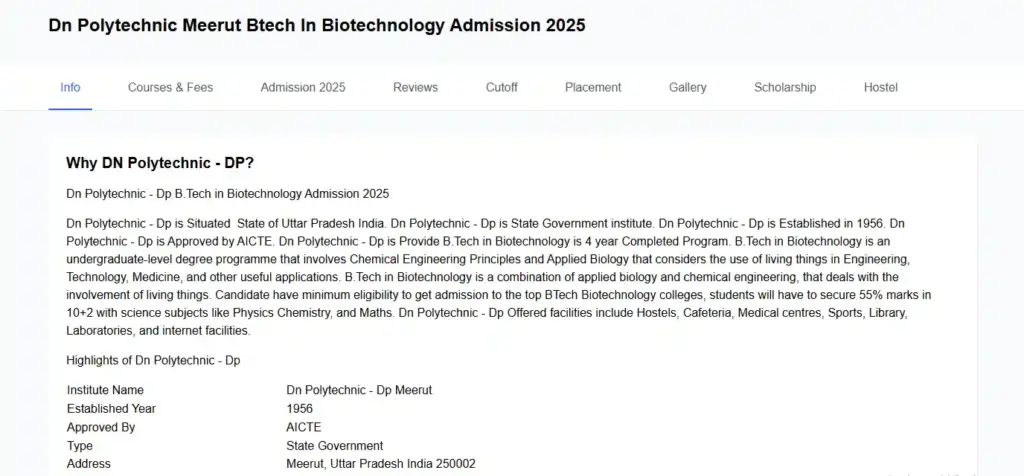The image size is (1024, 476).
Task: Click the 'Institute Name' row label
Action: tap(105, 390)
